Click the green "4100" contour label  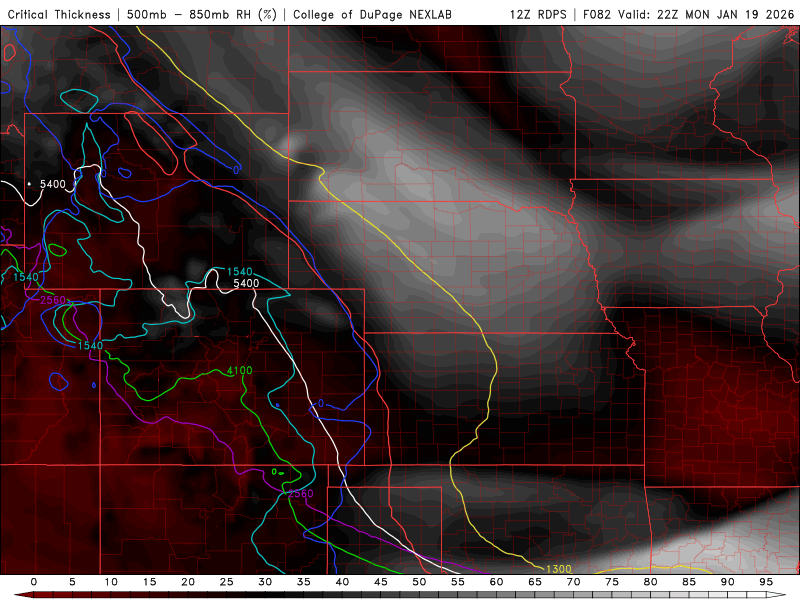point(239,370)
